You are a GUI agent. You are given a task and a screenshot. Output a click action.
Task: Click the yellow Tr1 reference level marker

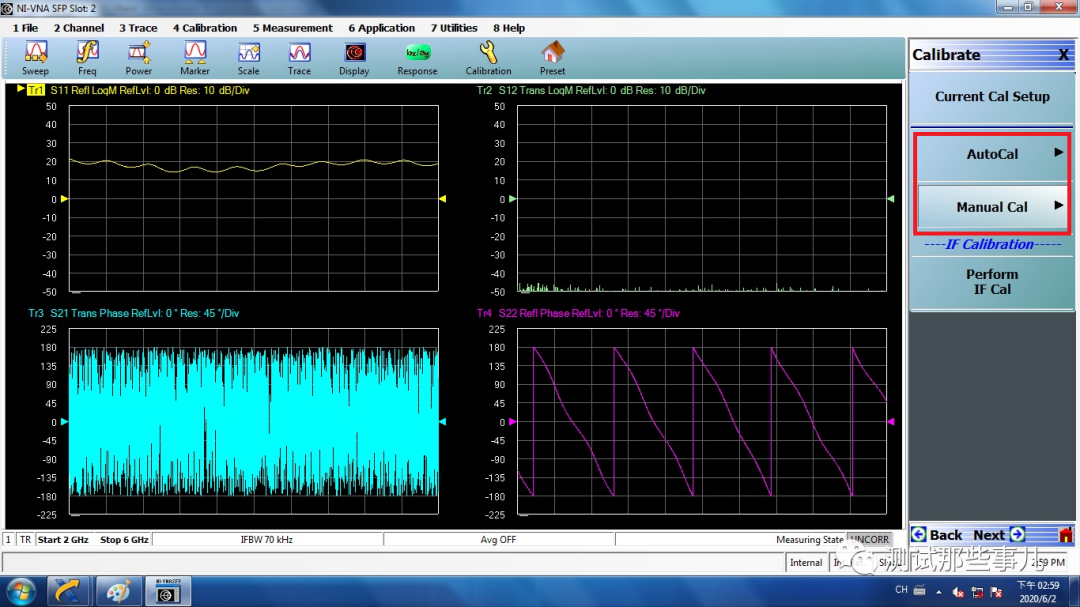click(x=64, y=198)
